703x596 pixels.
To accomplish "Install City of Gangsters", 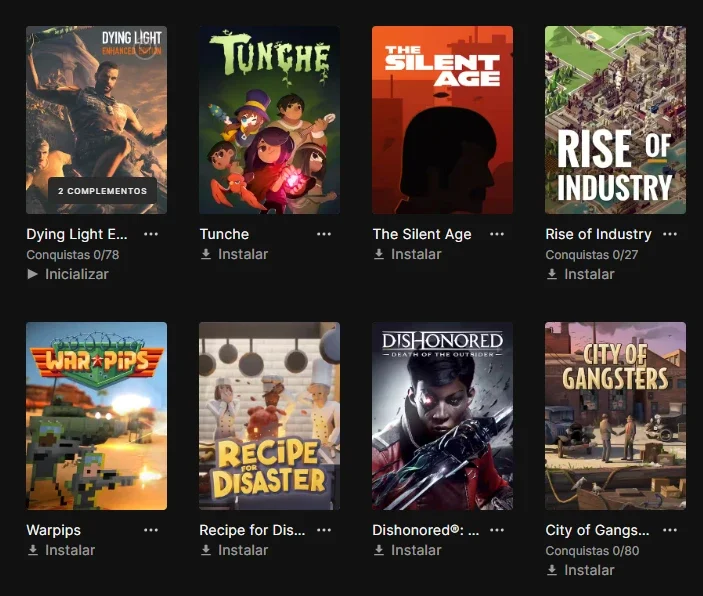I will 580,570.
